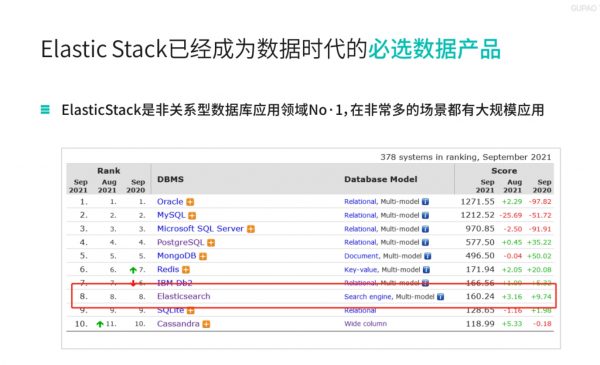Click the "378 systems in ranking" caption
This screenshot has height=365, width=600.
click(466, 157)
